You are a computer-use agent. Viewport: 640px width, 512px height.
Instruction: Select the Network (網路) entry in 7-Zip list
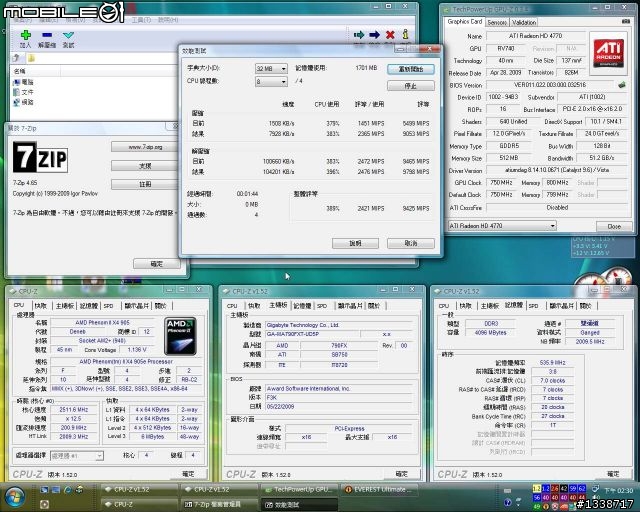(23, 102)
